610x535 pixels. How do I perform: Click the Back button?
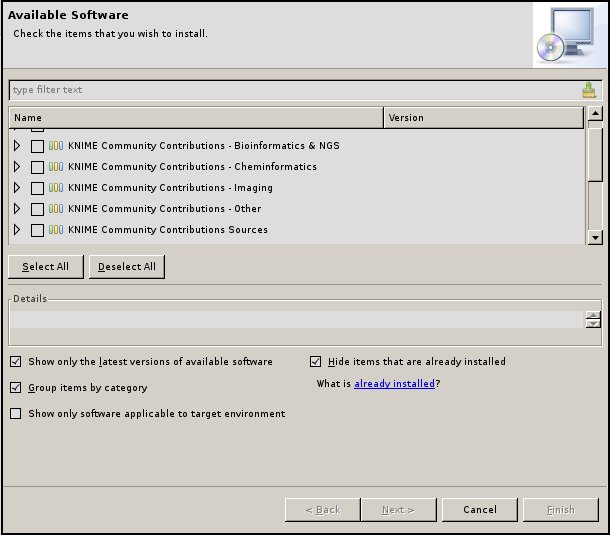tap(323, 510)
